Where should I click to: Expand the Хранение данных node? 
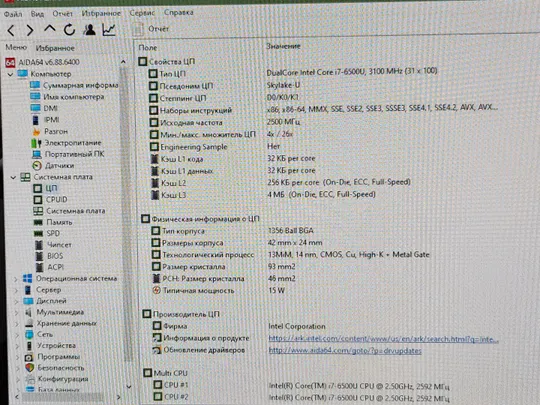point(17,324)
